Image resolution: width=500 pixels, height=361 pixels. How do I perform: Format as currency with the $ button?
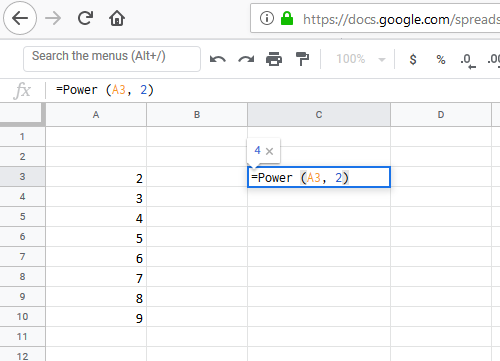[x=413, y=59]
